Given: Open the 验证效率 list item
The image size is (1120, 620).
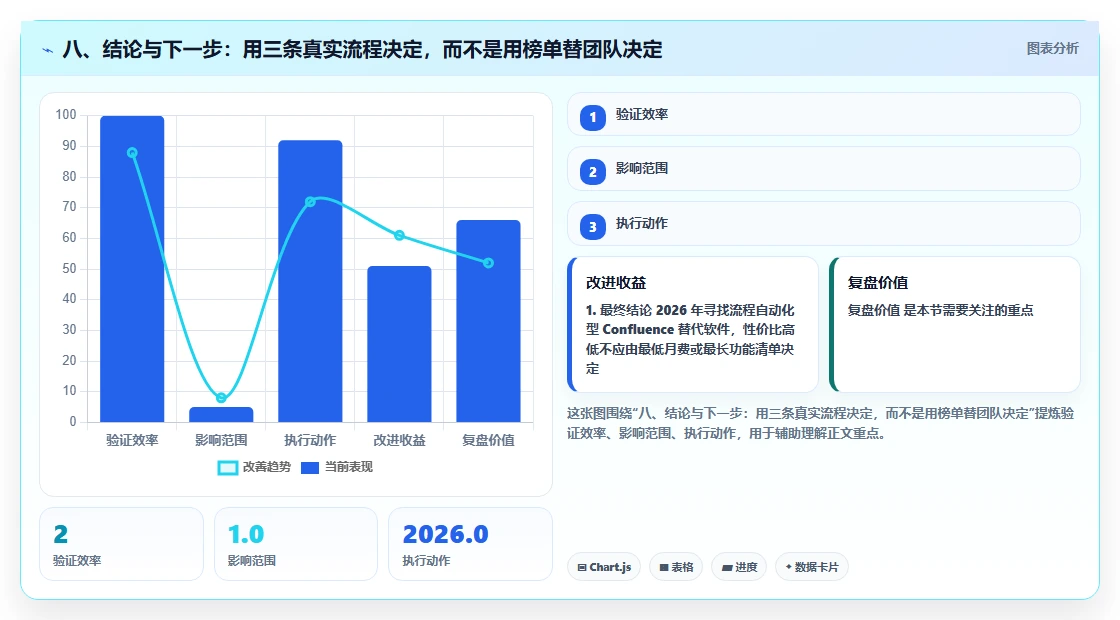Looking at the screenshot, I should (x=824, y=114).
